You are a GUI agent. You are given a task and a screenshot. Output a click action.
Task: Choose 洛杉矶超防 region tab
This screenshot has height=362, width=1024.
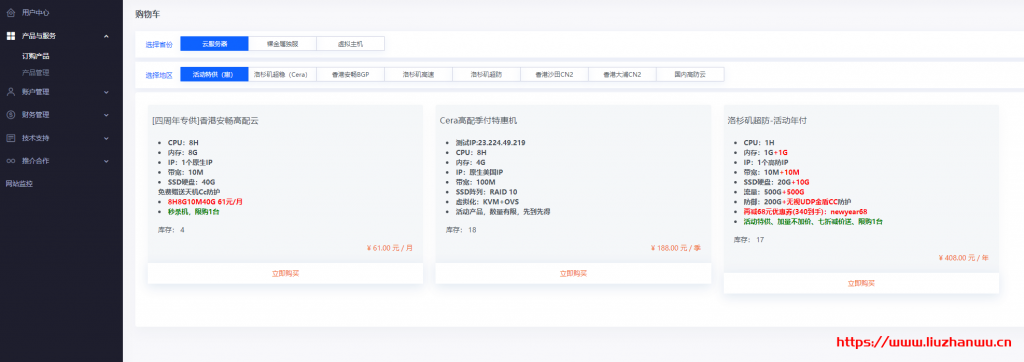(486, 74)
